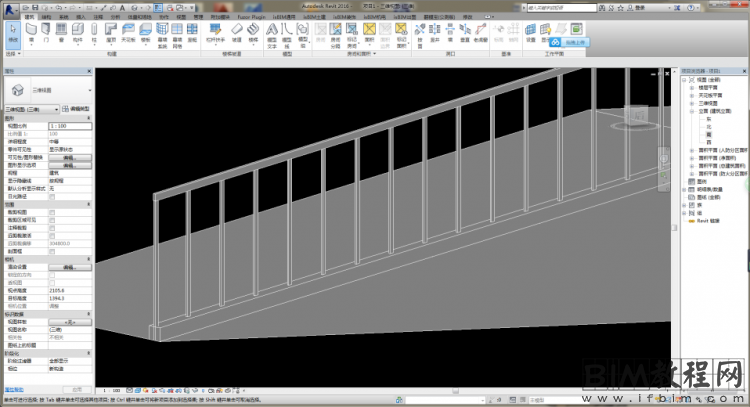The height and width of the screenshot is (407, 750).
Task: Choose the Component (构件) tool
Action: [77, 33]
